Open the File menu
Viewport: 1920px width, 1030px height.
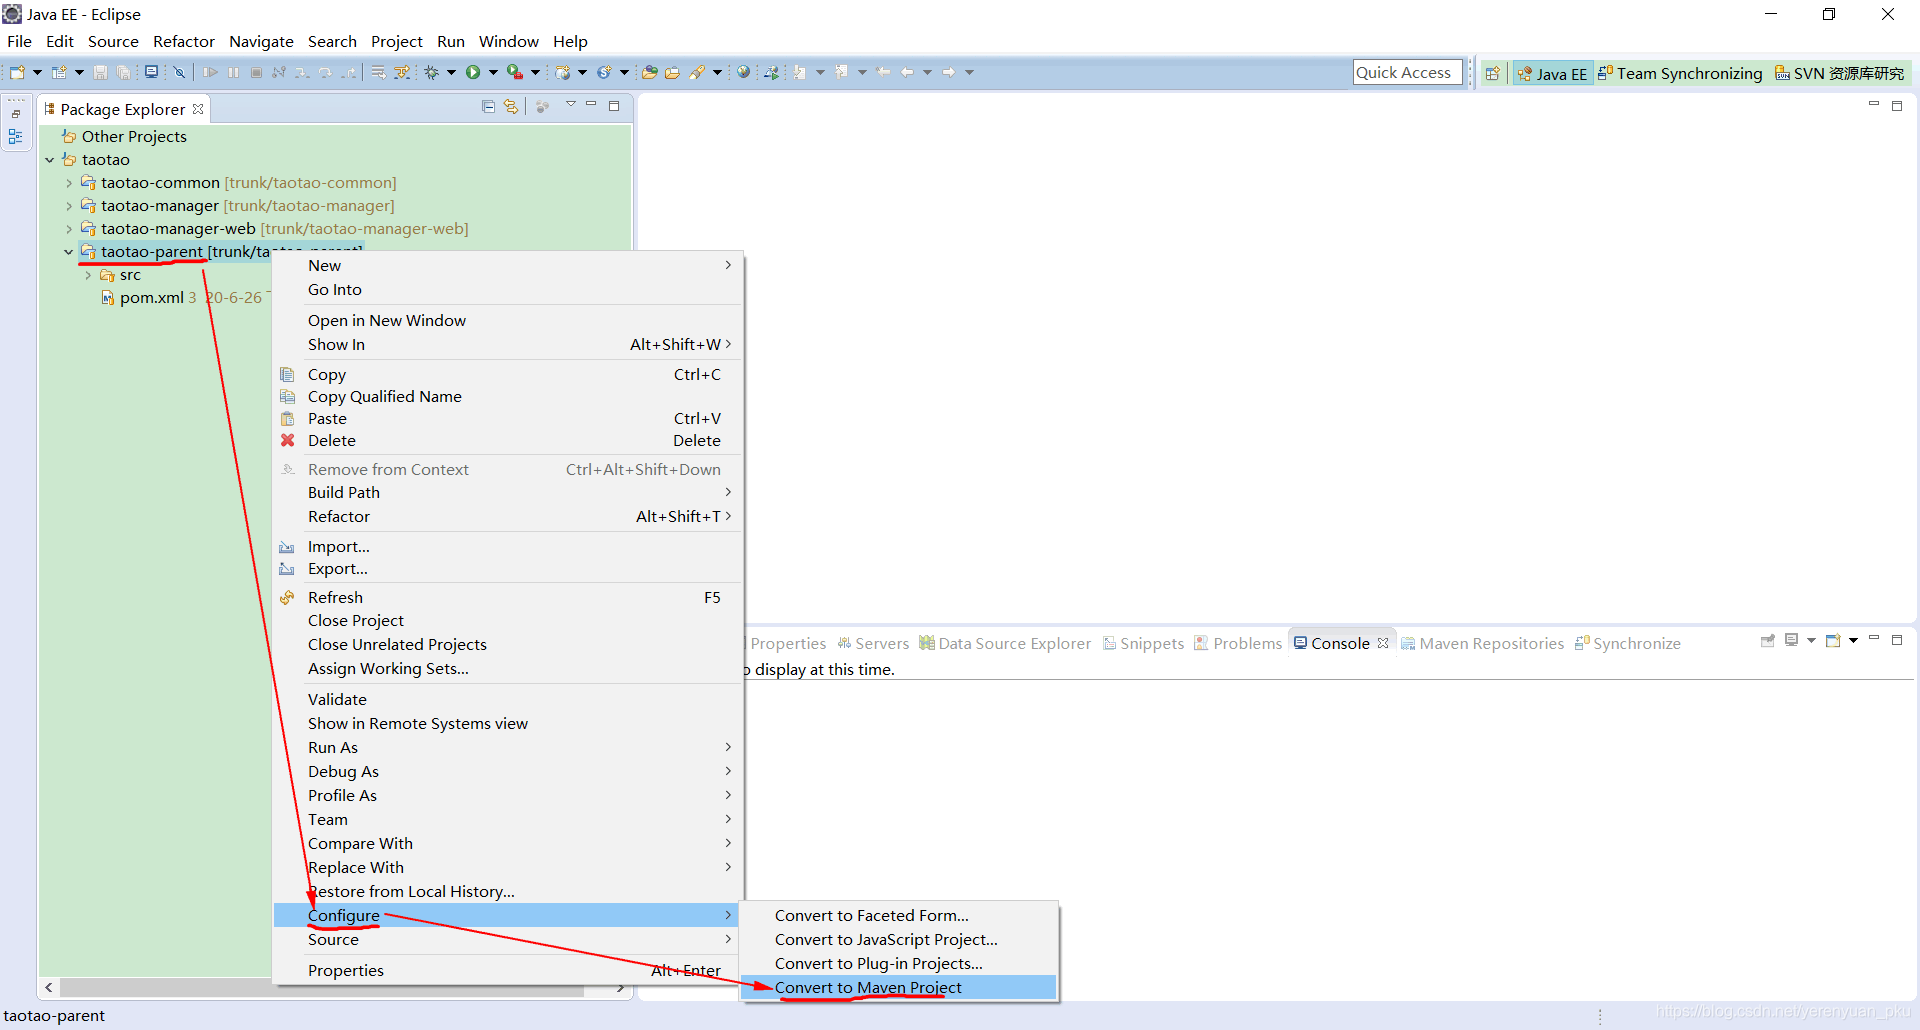pyautogui.click(x=19, y=41)
